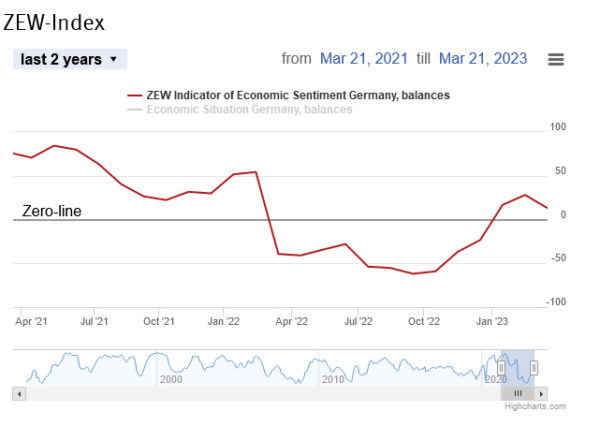
Task: Click the navigator scrollbar right arrow
Action: (541, 394)
